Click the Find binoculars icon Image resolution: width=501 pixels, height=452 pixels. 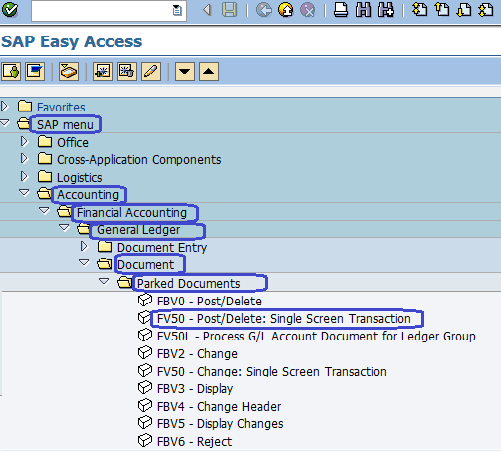pyautogui.click(x=363, y=10)
